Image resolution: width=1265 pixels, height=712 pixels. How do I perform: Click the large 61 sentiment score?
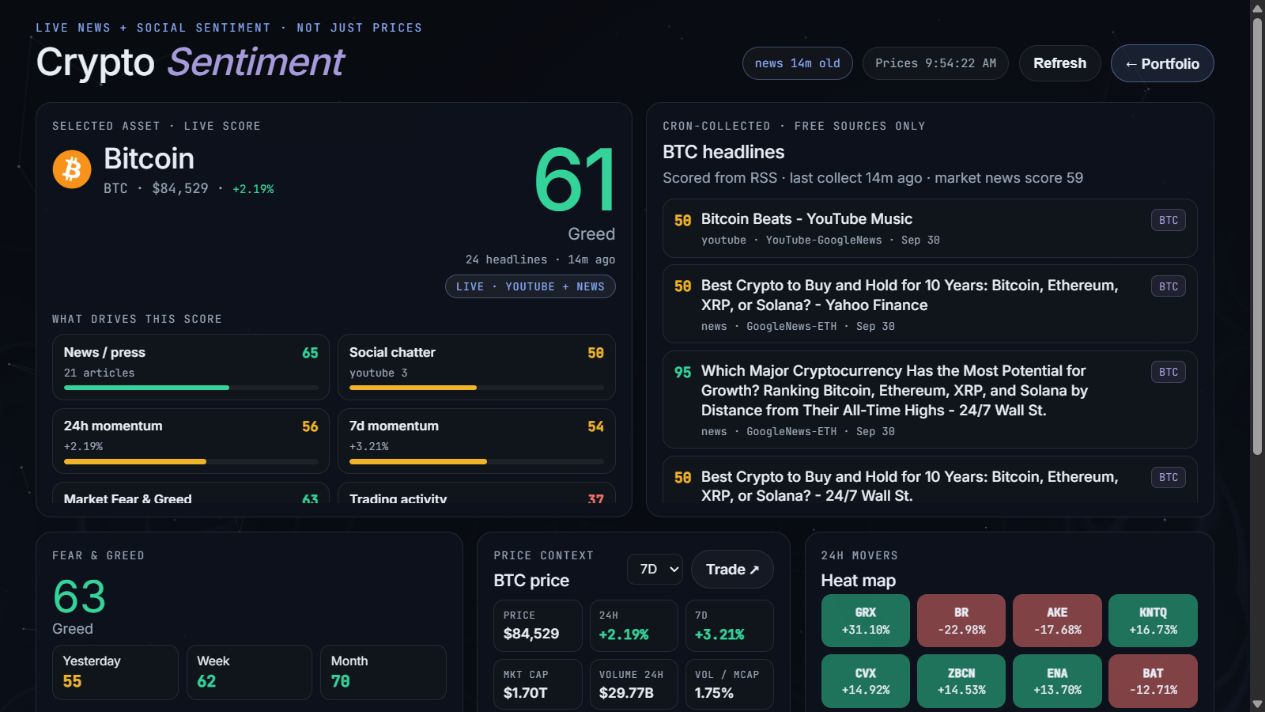(575, 181)
